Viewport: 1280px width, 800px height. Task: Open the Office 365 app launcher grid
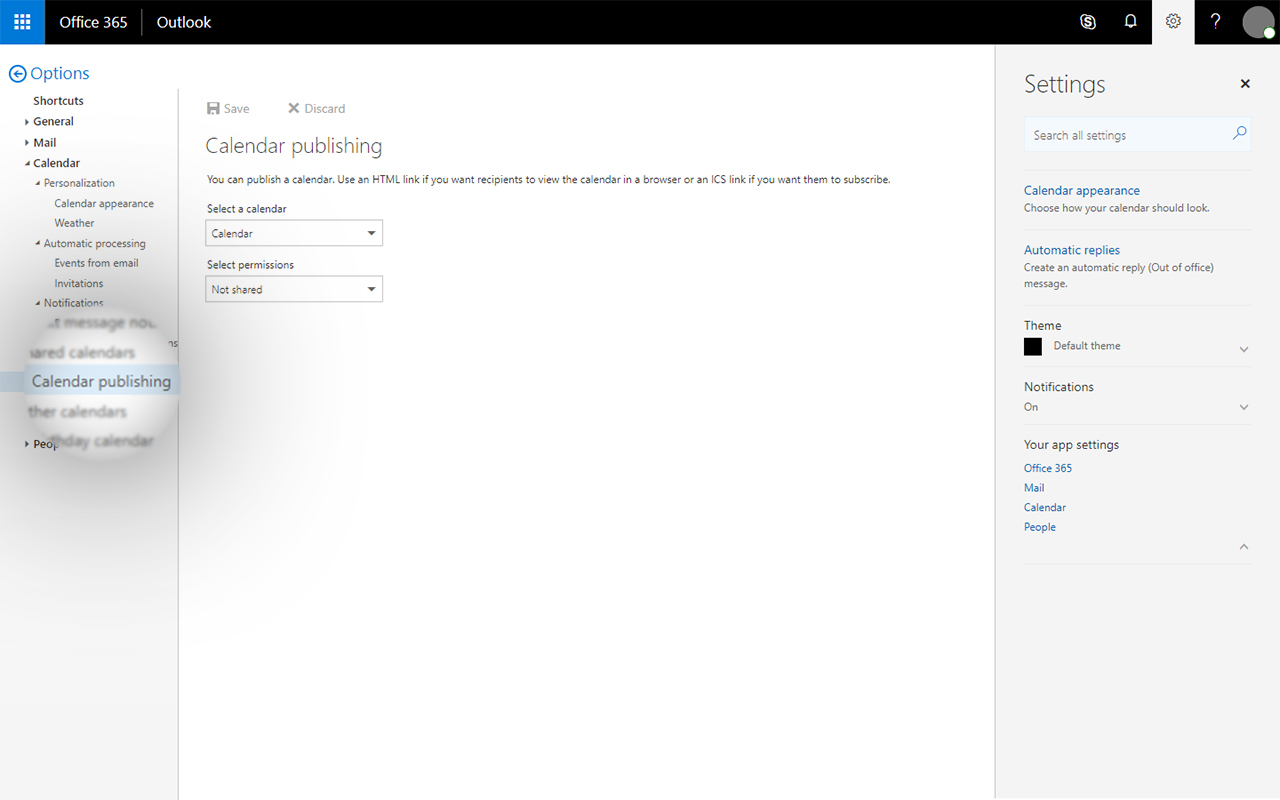click(x=22, y=22)
